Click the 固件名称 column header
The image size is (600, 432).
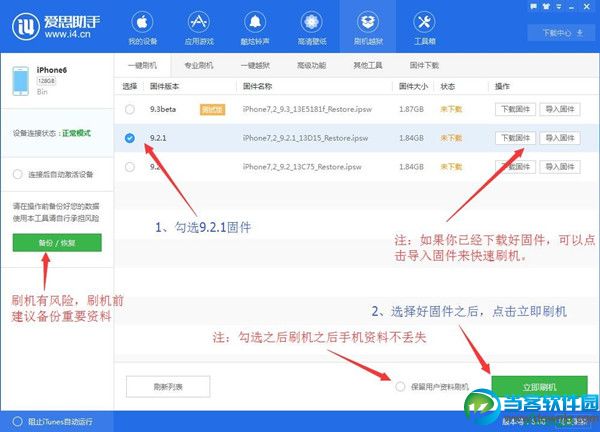tap(258, 86)
